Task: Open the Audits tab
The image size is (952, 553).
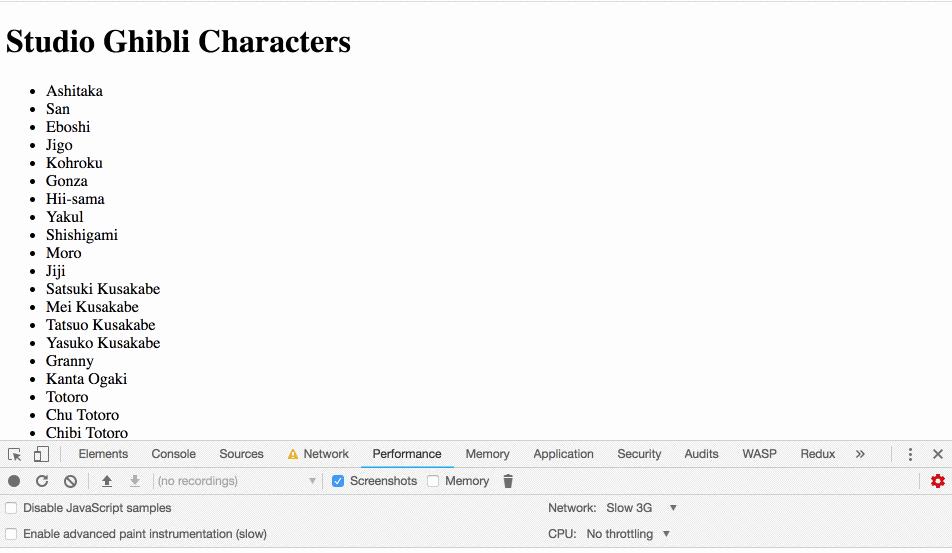Action: [x=701, y=454]
